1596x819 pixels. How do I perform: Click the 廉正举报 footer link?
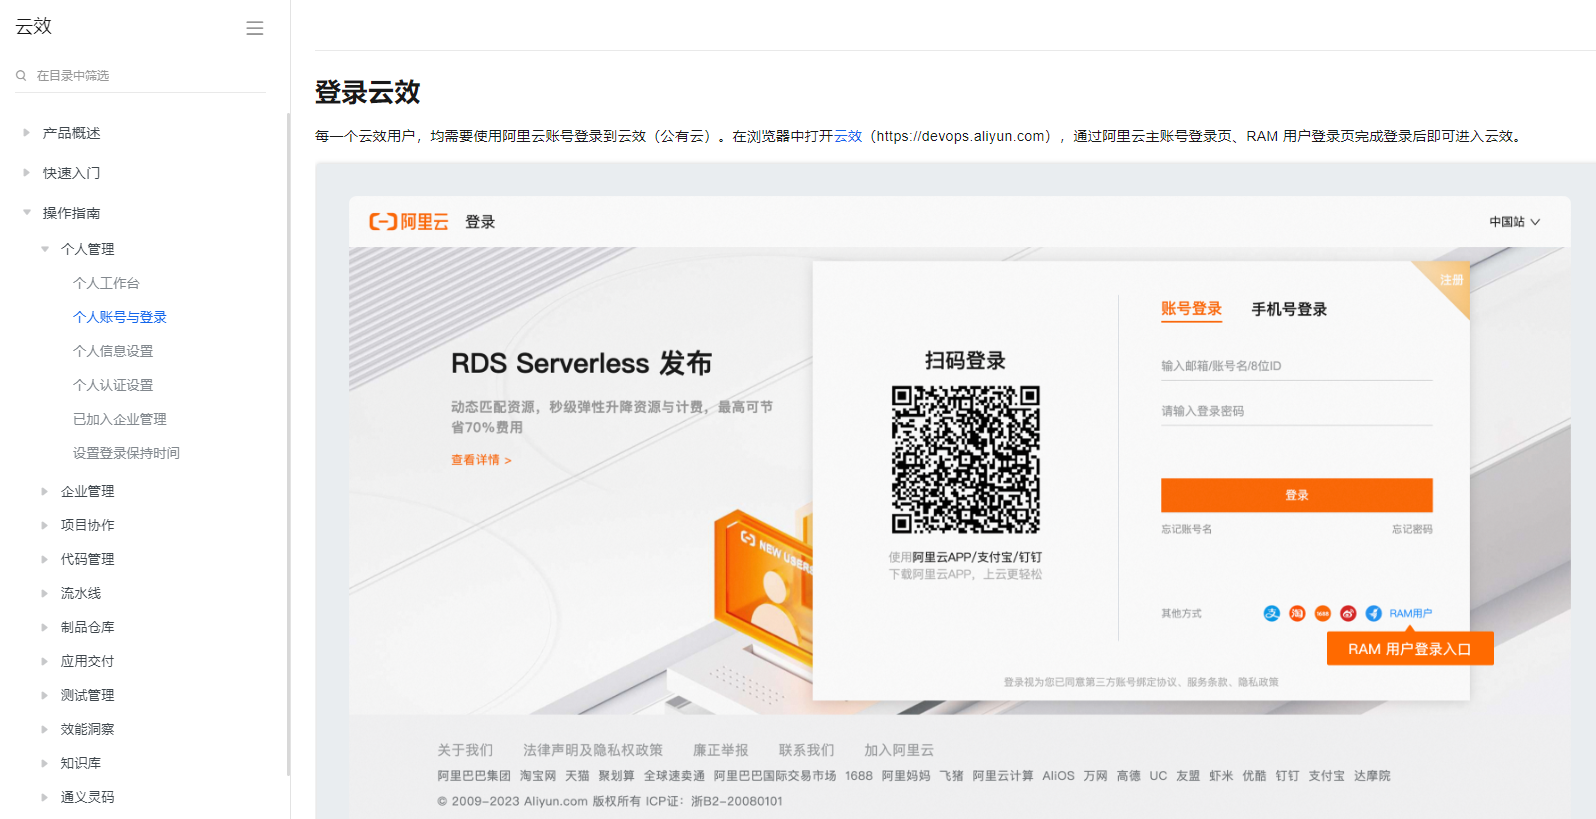click(x=721, y=750)
